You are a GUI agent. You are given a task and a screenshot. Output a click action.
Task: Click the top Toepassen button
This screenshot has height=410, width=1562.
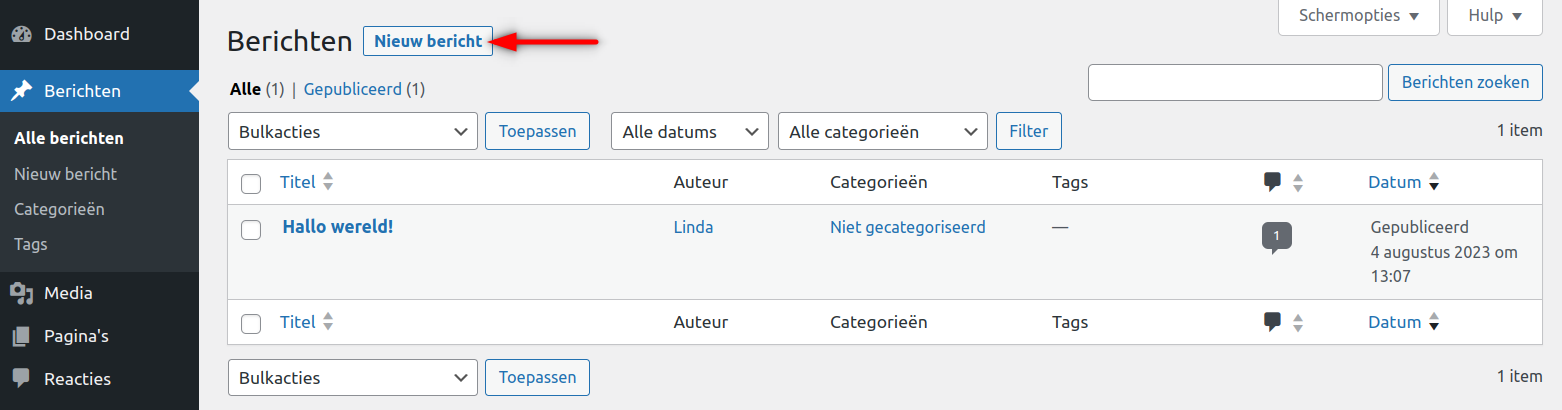[x=537, y=131]
